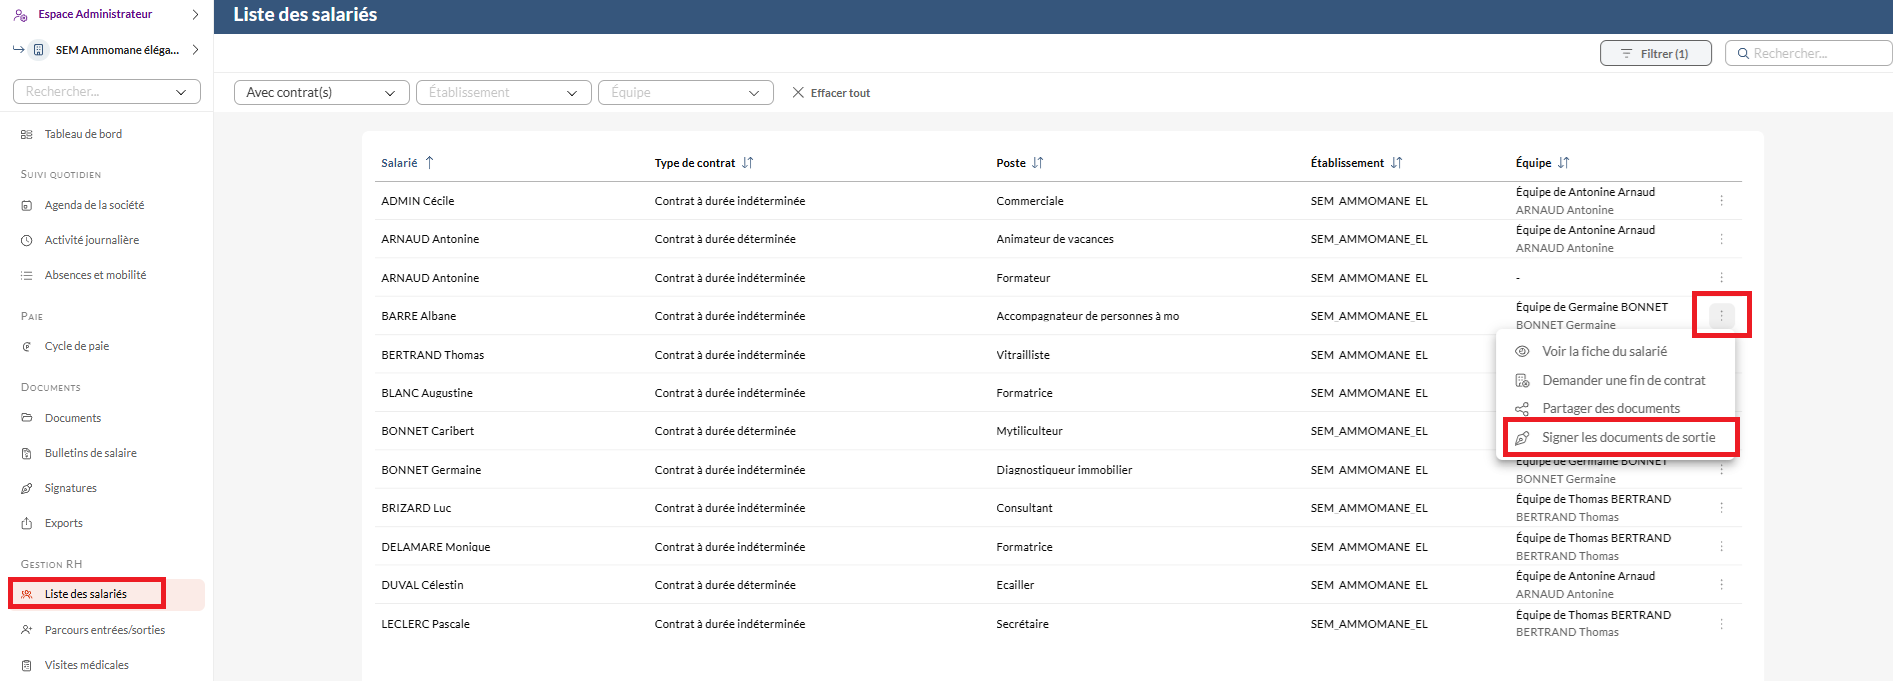1893x681 pixels.
Task: Expand the Établissement filter dropdown
Action: [503, 93]
